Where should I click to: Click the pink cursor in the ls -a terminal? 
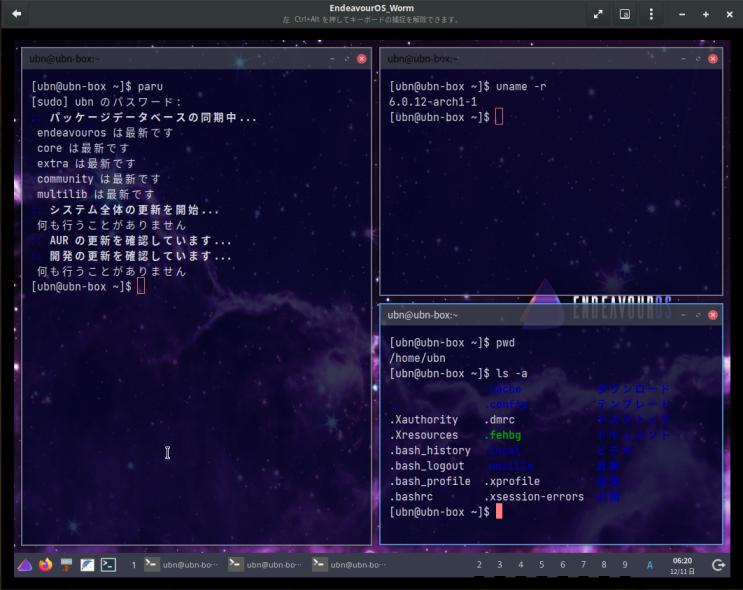coord(498,511)
